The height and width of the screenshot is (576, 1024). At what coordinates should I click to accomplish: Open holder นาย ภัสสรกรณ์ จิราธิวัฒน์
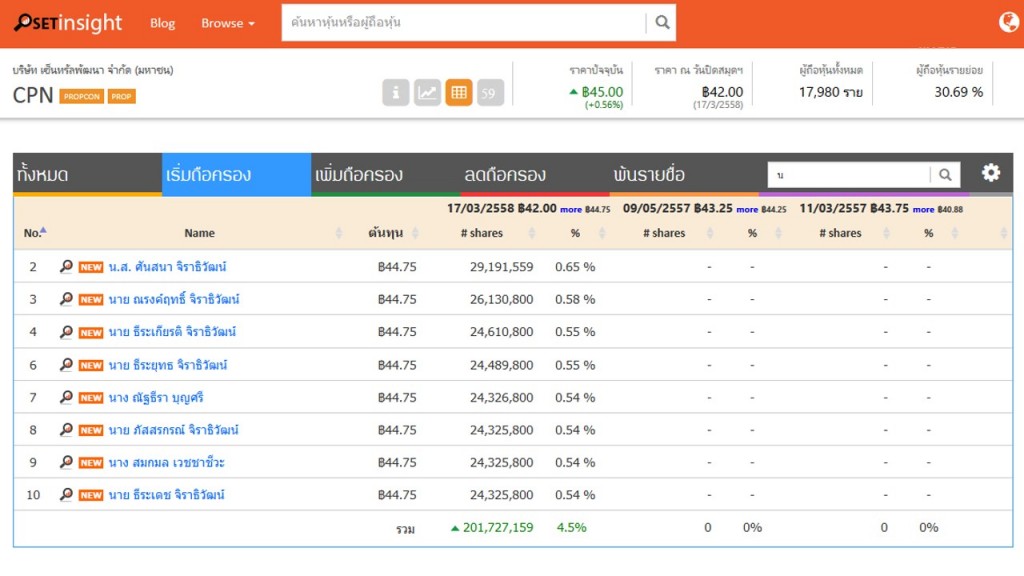(173, 430)
